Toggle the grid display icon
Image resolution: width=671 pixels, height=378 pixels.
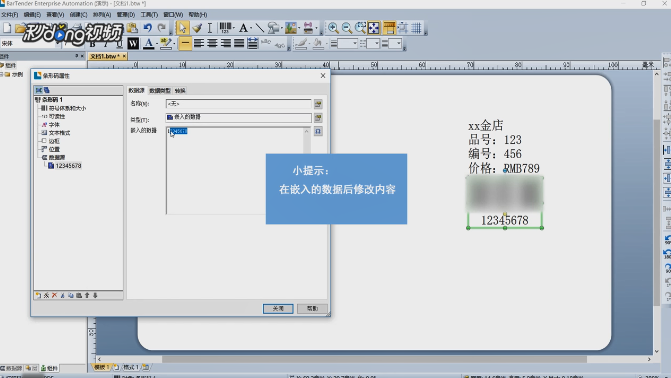click(416, 28)
